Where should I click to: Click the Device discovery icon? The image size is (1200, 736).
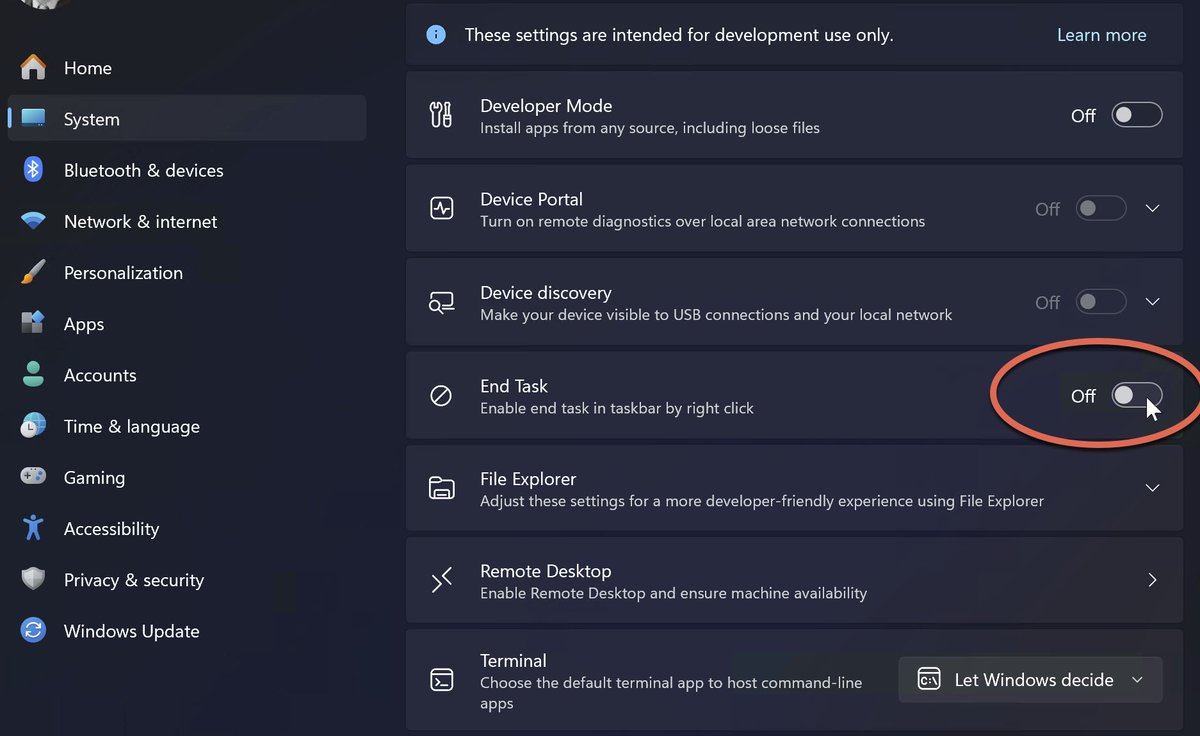[x=441, y=301]
